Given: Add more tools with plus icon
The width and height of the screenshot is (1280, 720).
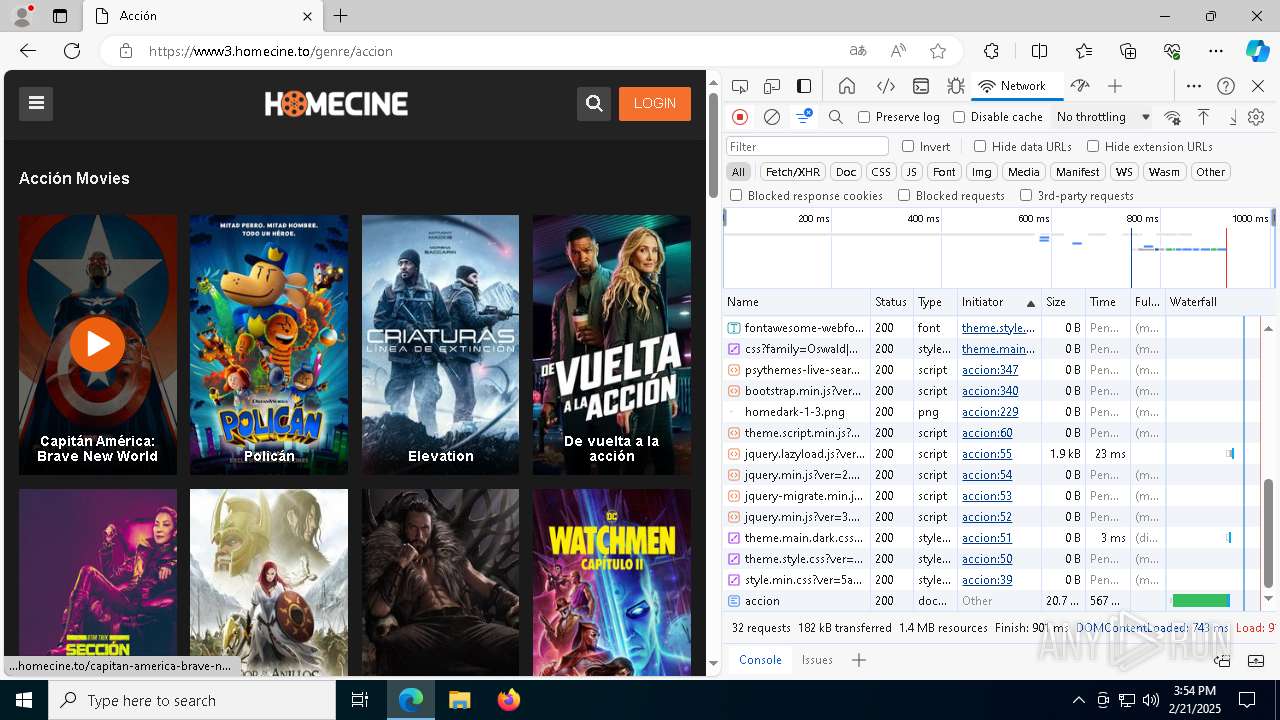Looking at the screenshot, I should [1115, 86].
